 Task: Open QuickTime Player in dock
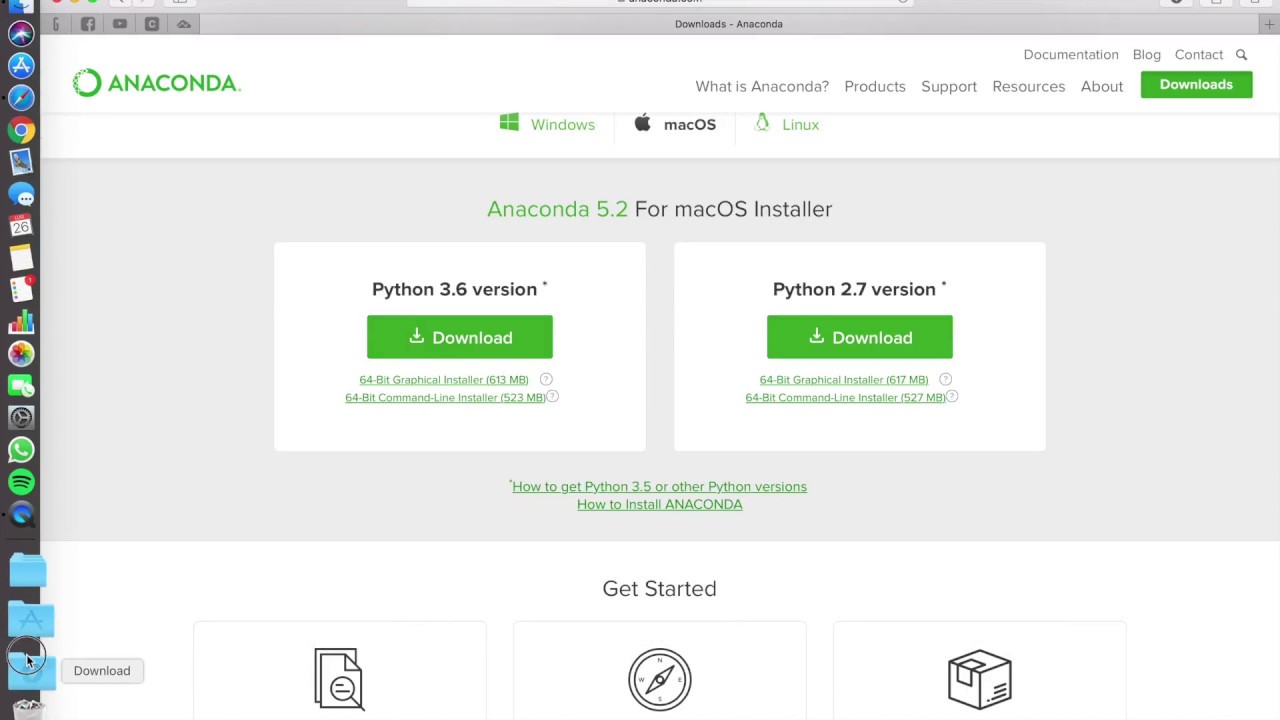tap(21, 514)
